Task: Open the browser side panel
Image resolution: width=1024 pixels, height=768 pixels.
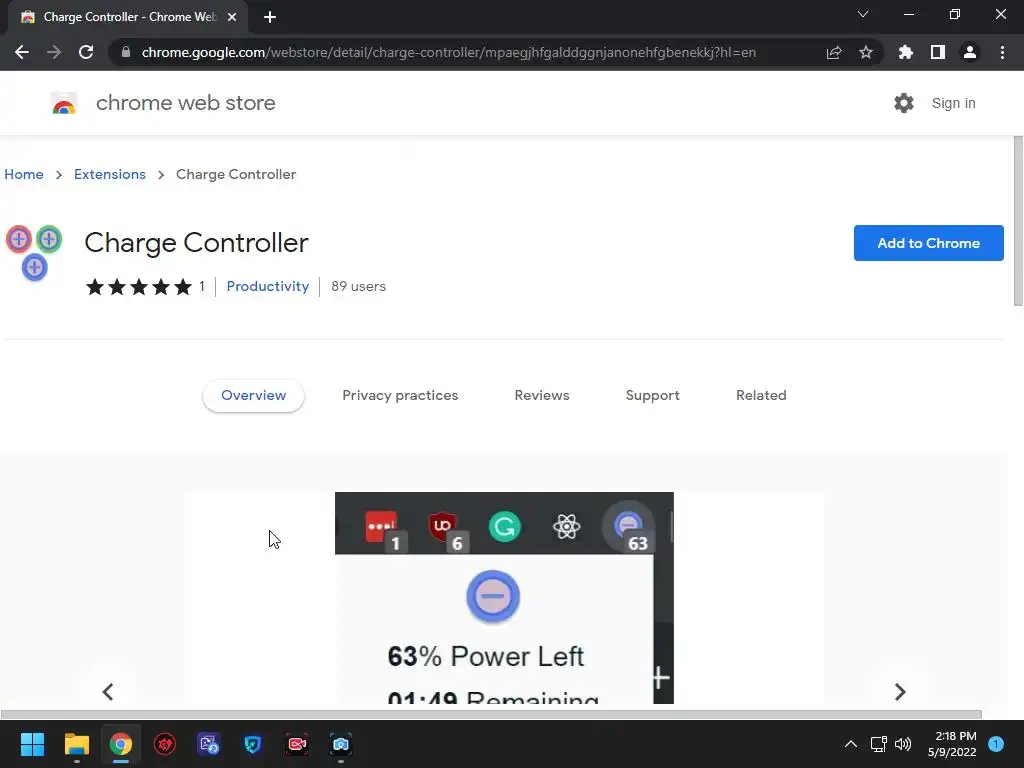Action: pos(938,52)
